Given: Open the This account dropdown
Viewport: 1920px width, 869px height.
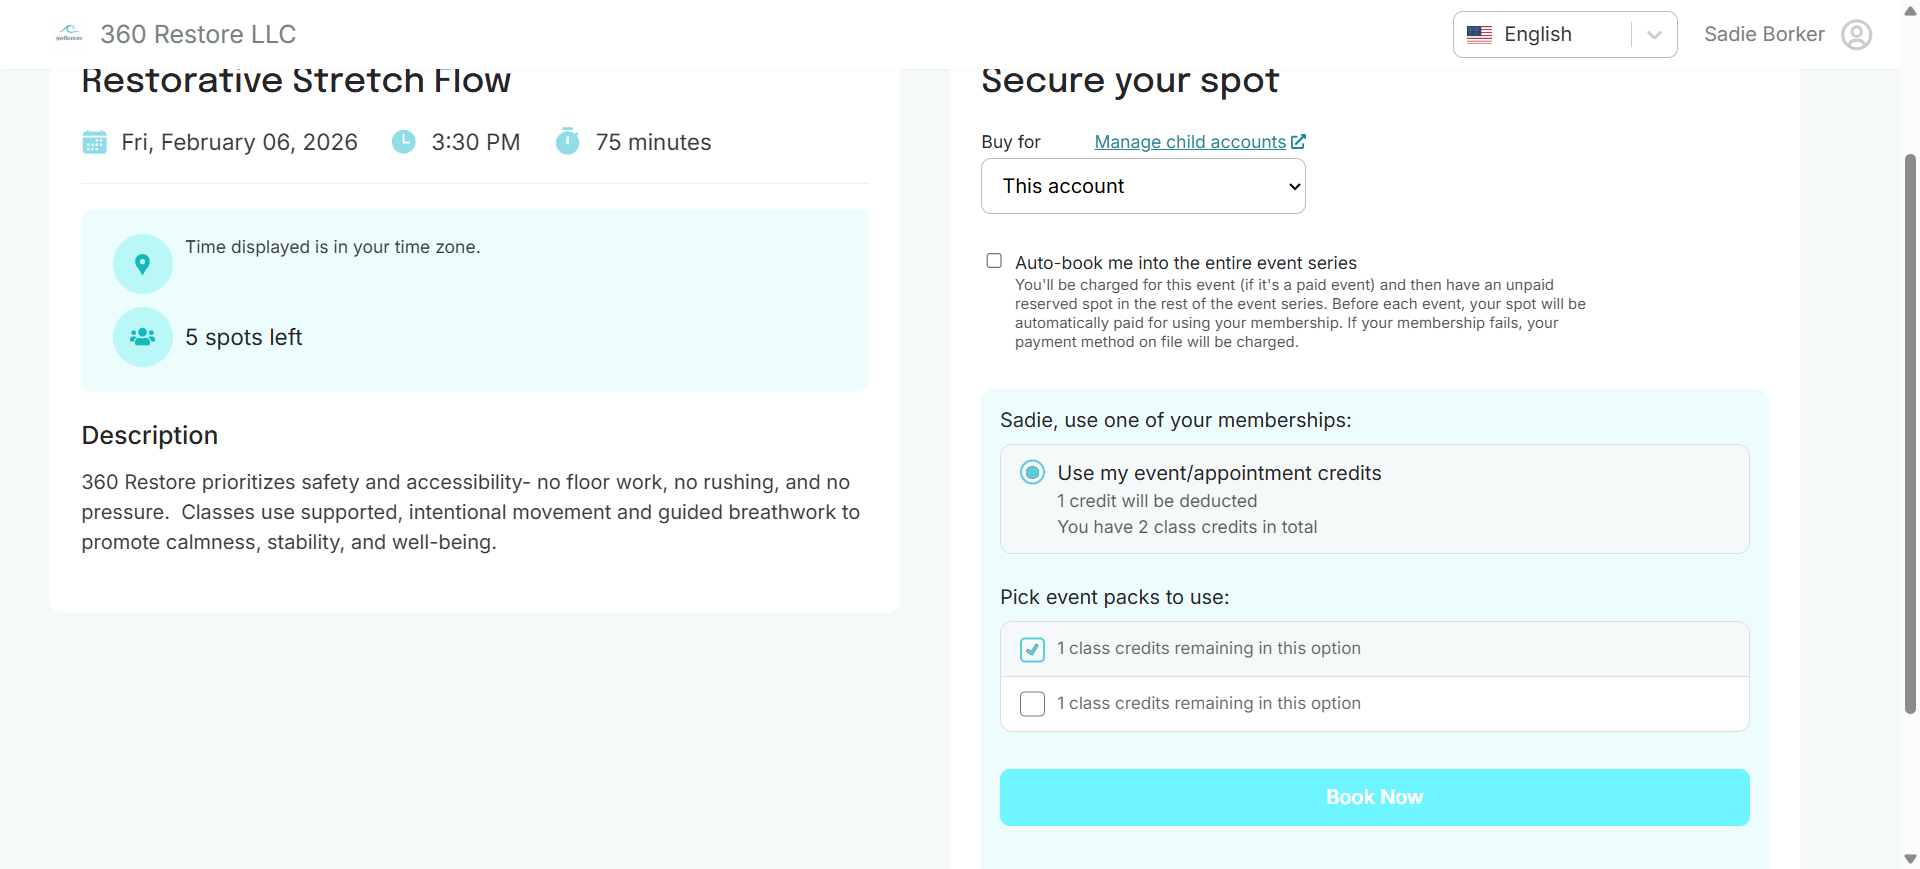Looking at the screenshot, I should tap(1143, 186).
